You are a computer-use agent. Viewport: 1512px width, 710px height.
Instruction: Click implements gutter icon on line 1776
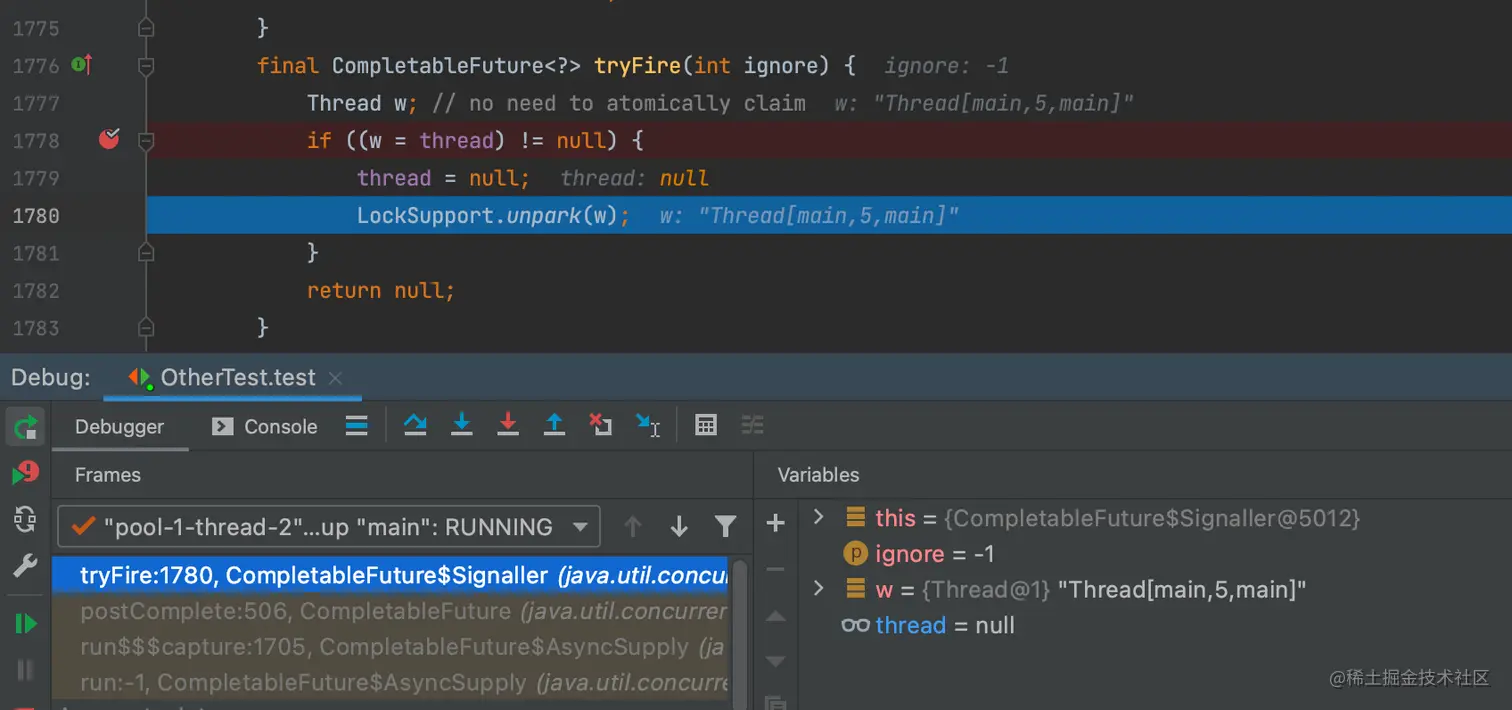[x=82, y=66]
